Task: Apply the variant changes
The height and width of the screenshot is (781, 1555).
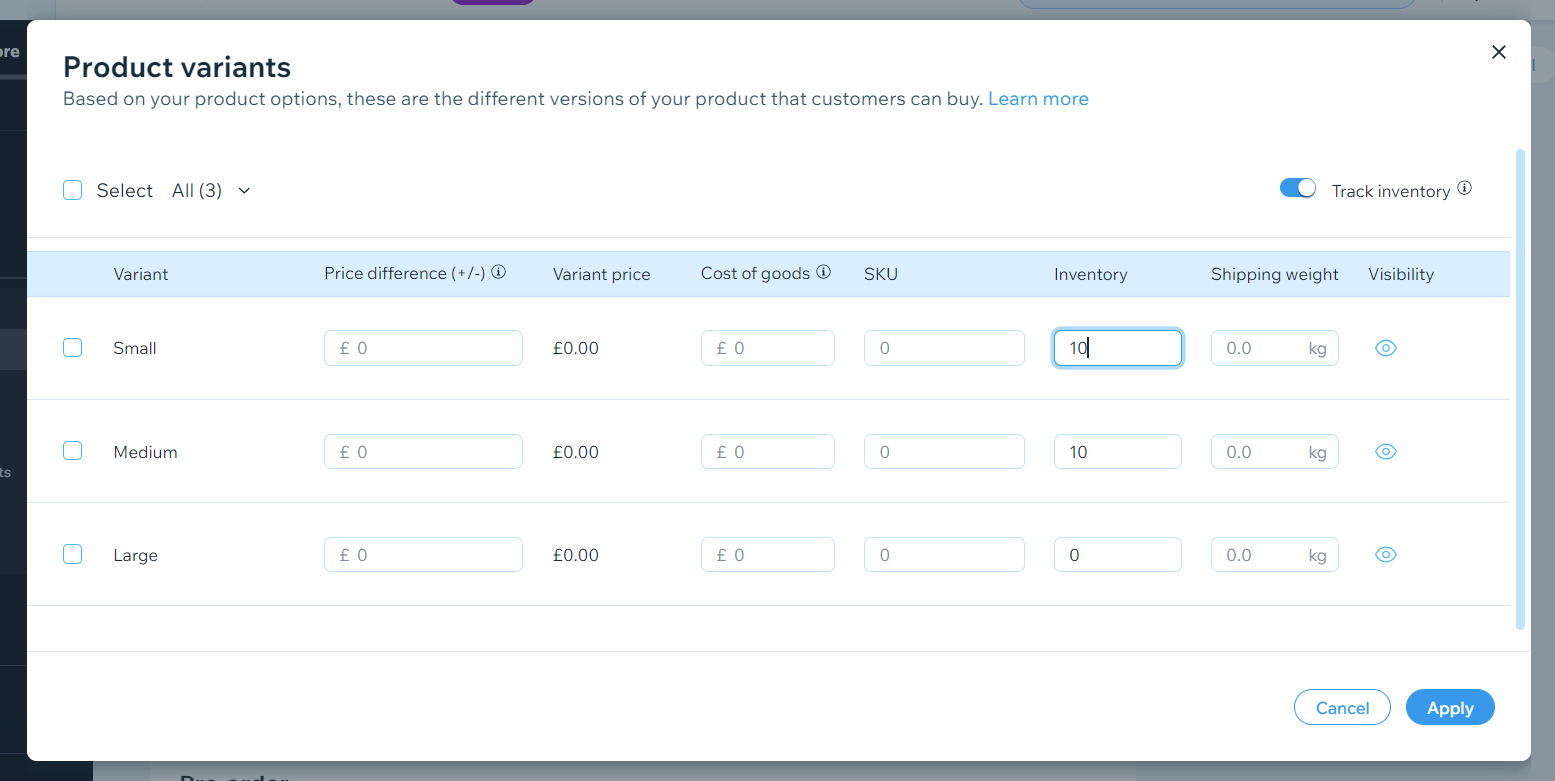Action: coord(1450,707)
